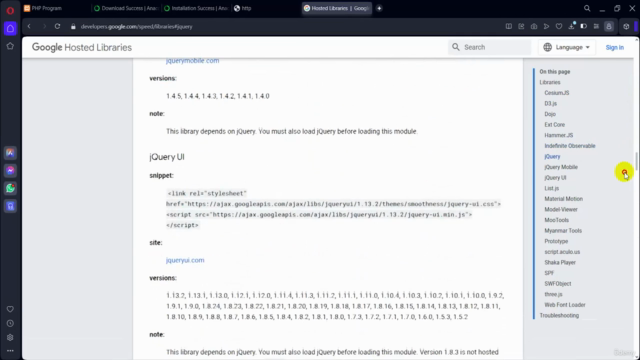Screen dimensions: 640x360
Task: Toggle the battery saver half-pill icon
Action: tap(584, 27)
